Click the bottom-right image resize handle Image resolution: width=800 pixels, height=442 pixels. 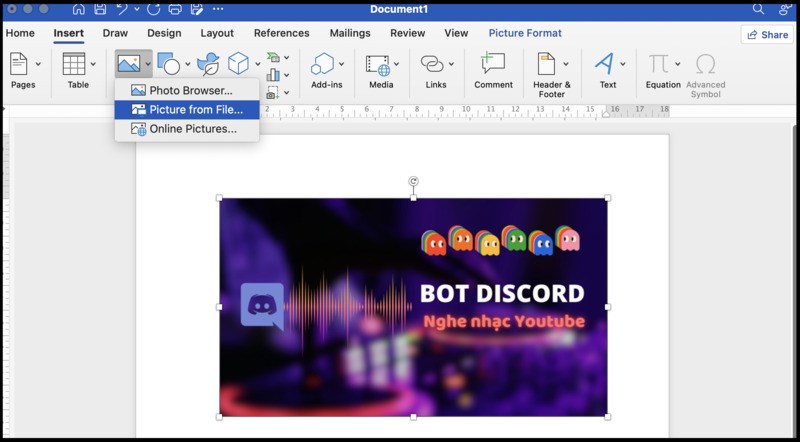(608, 417)
